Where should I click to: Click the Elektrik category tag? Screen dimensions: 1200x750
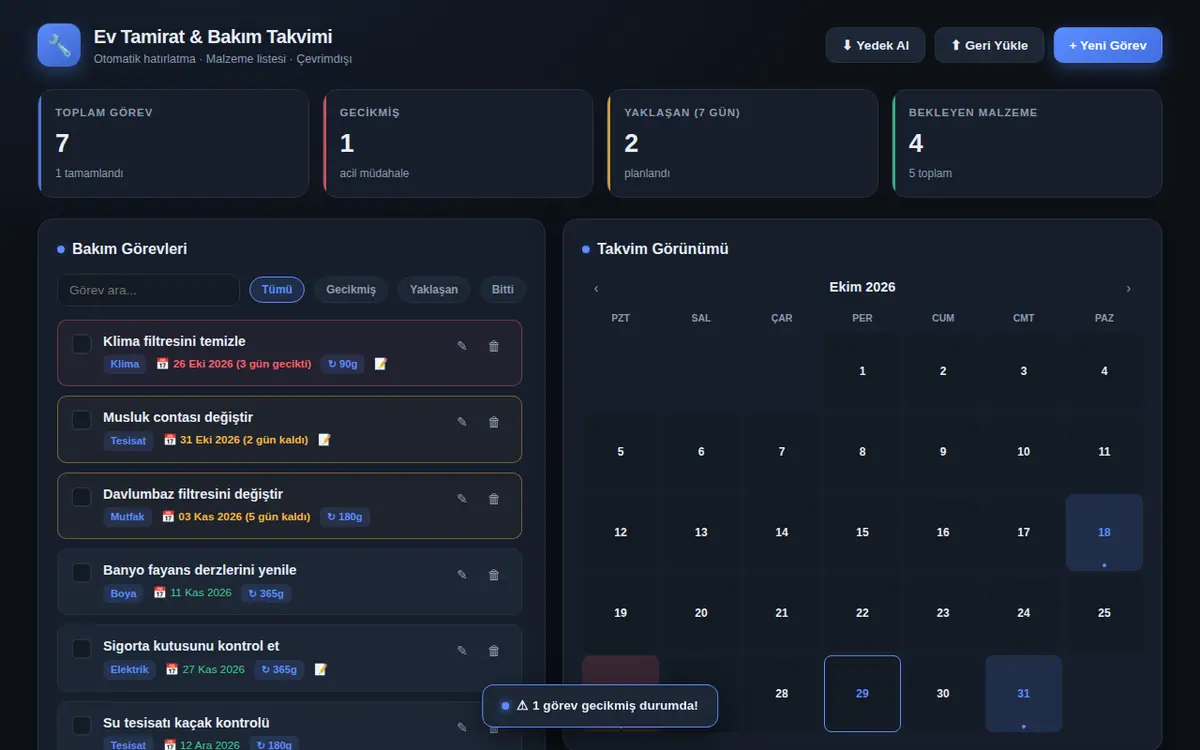coord(129,669)
